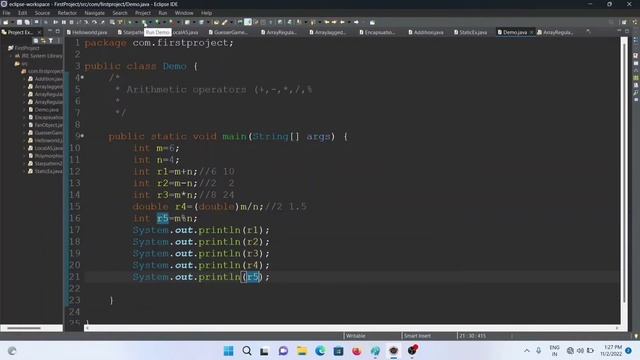The width and height of the screenshot is (640, 360).
Task: Click the Writable status bar entry
Action: pos(356,336)
